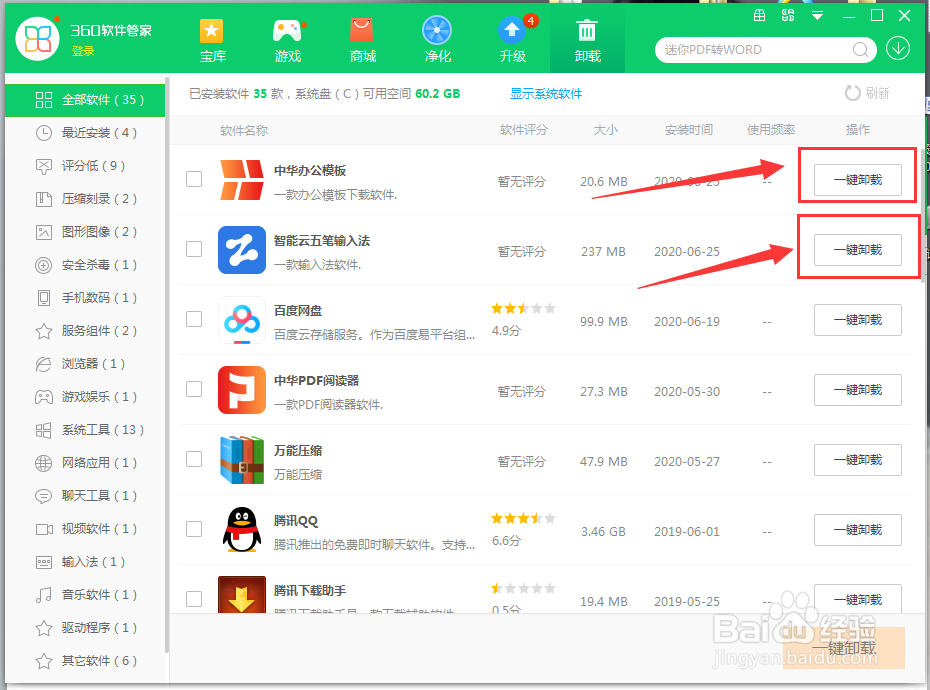Click the search magnifier icon
The width and height of the screenshot is (930, 690).
click(860, 50)
